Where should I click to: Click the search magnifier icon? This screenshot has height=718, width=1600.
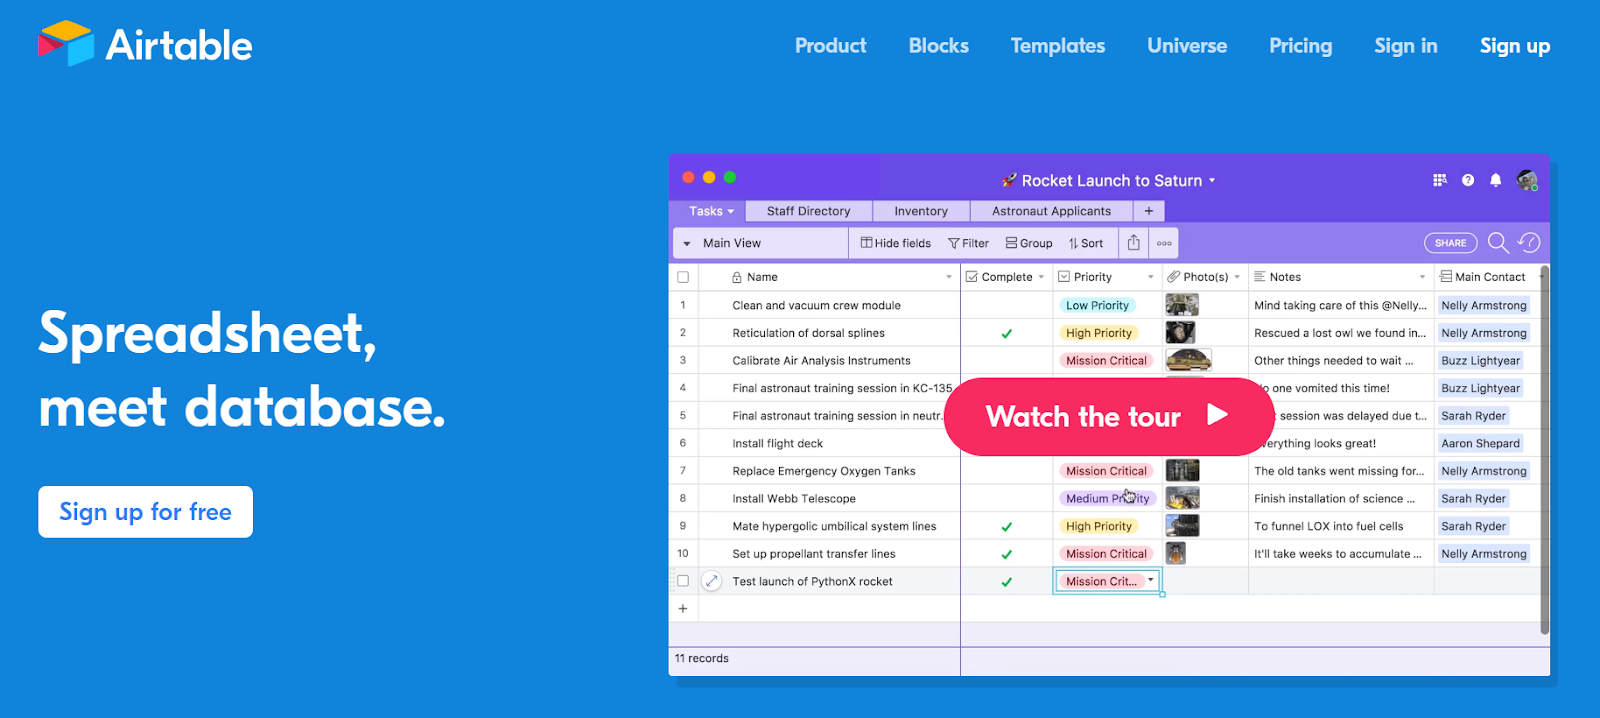1498,243
